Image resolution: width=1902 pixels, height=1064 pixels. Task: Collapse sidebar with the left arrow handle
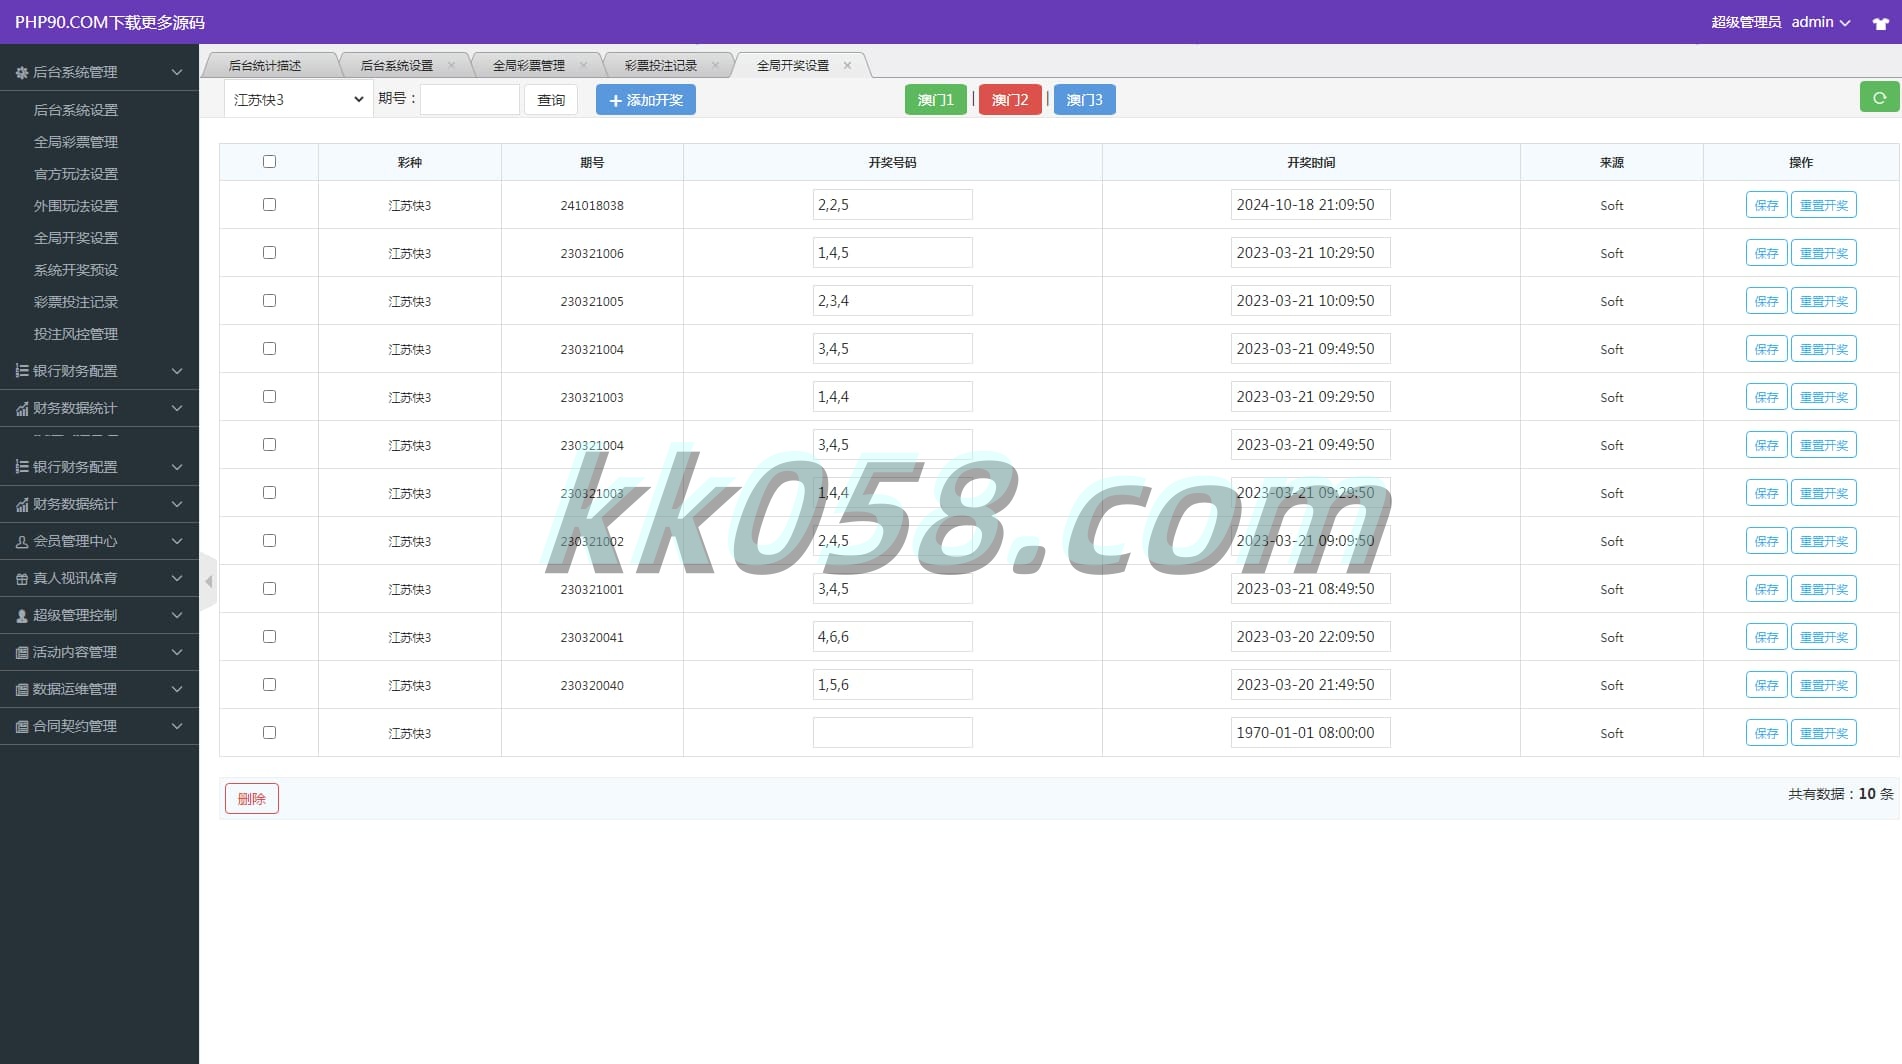[208, 581]
